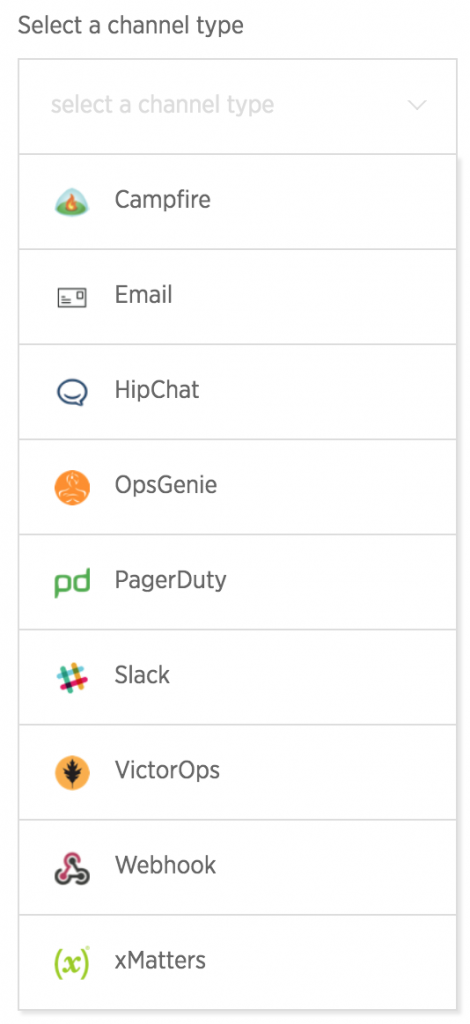The width and height of the screenshot is (470, 1024).
Task: Click the orange OpsGenie icon
Action: pyautogui.click(x=72, y=487)
